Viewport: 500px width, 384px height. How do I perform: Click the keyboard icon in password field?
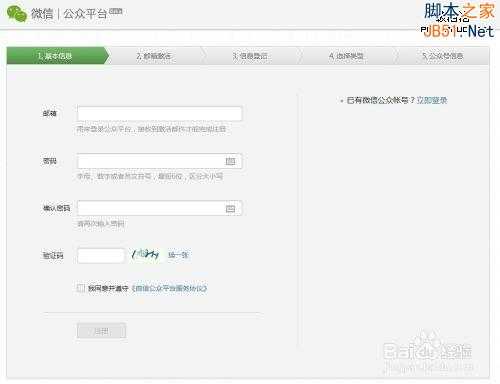click(x=230, y=161)
